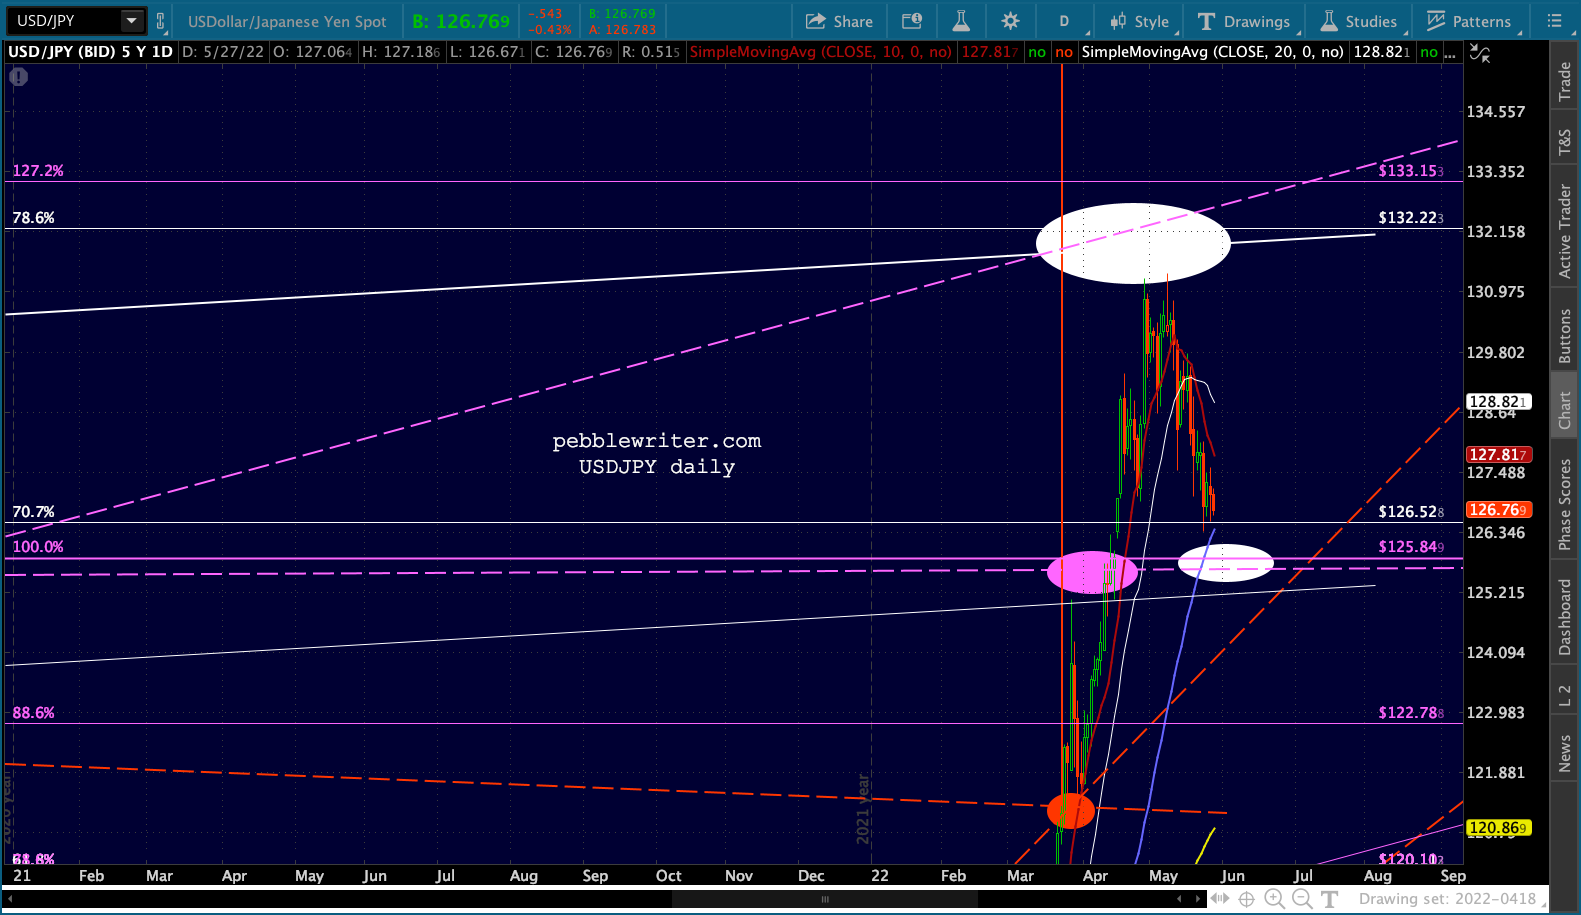Toggle the symbol link clip icon

tap(160, 21)
